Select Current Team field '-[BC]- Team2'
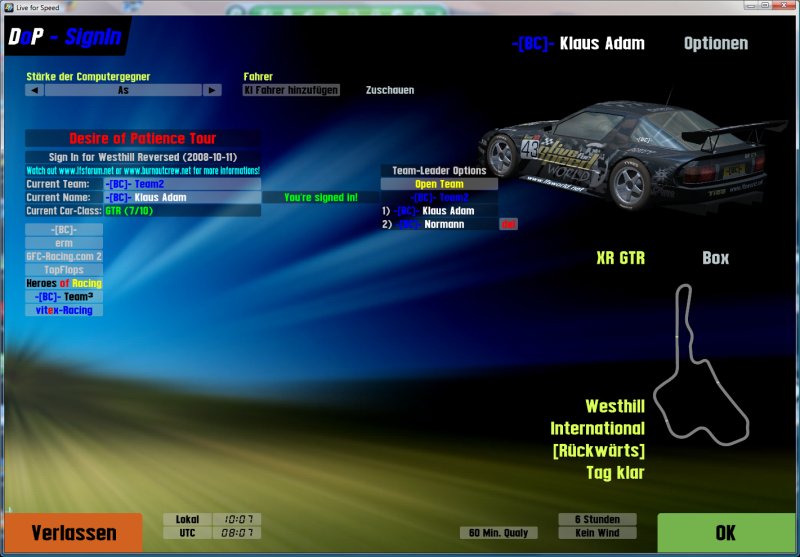 [x=182, y=184]
